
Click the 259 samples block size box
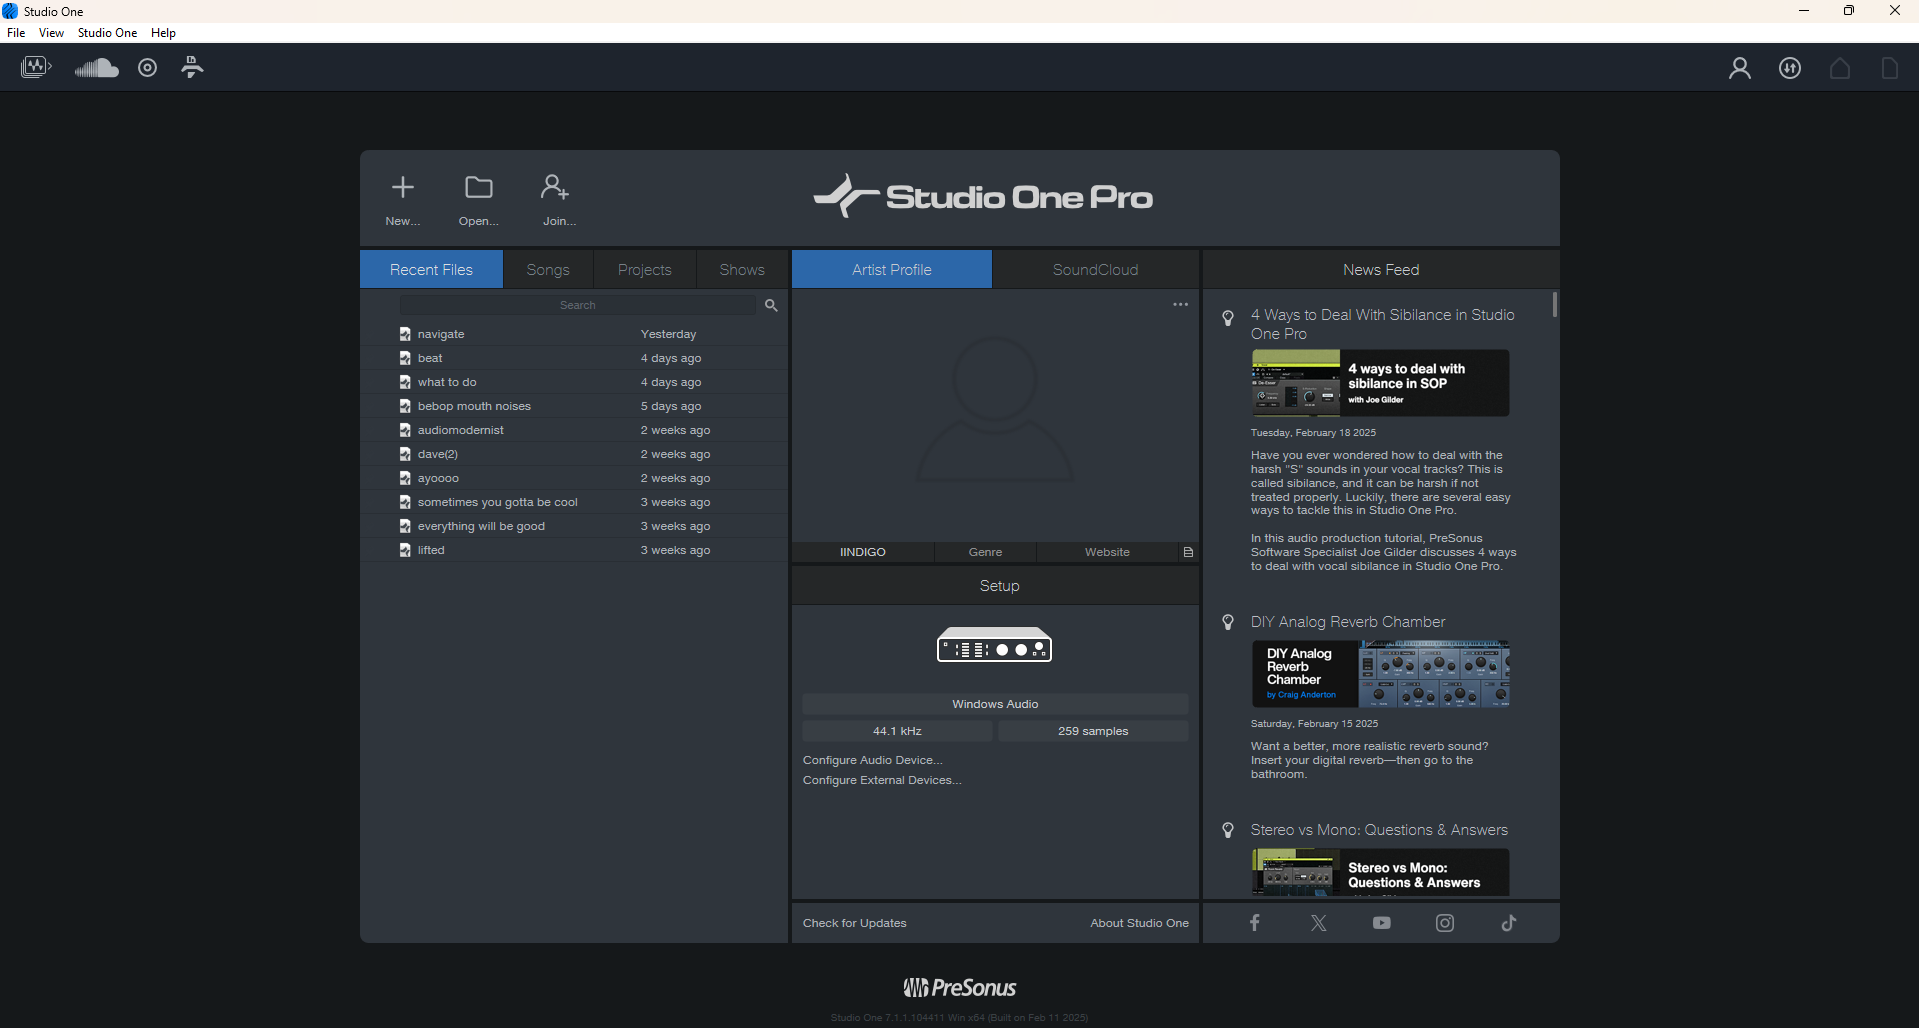[1093, 731]
